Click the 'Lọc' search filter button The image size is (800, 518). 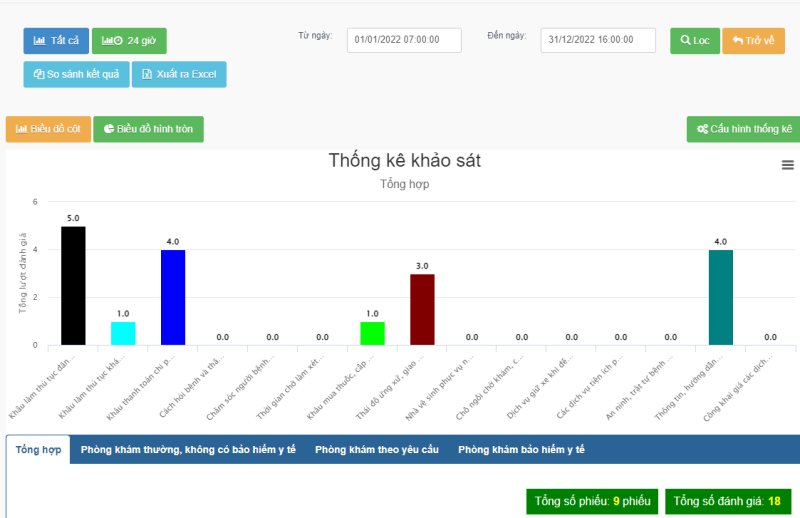pos(694,41)
